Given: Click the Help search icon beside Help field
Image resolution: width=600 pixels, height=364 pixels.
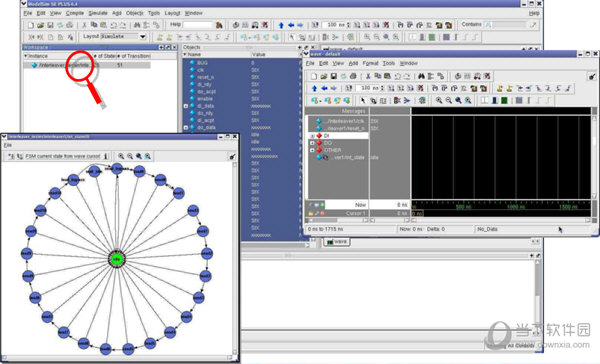Looking at the screenshot, I should (x=219, y=25).
